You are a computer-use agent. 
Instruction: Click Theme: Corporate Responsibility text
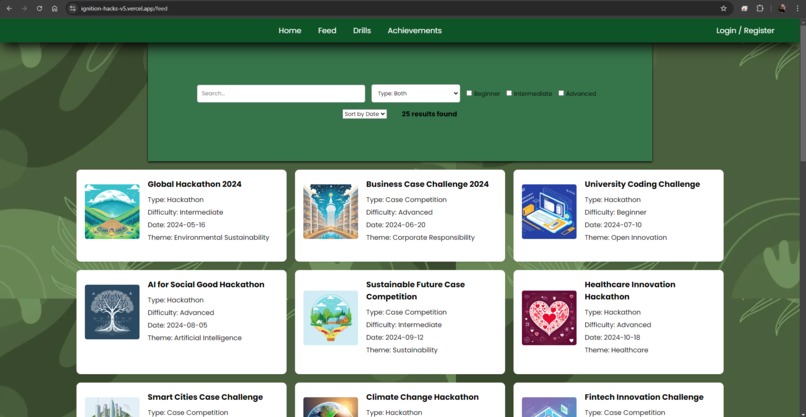pos(420,238)
